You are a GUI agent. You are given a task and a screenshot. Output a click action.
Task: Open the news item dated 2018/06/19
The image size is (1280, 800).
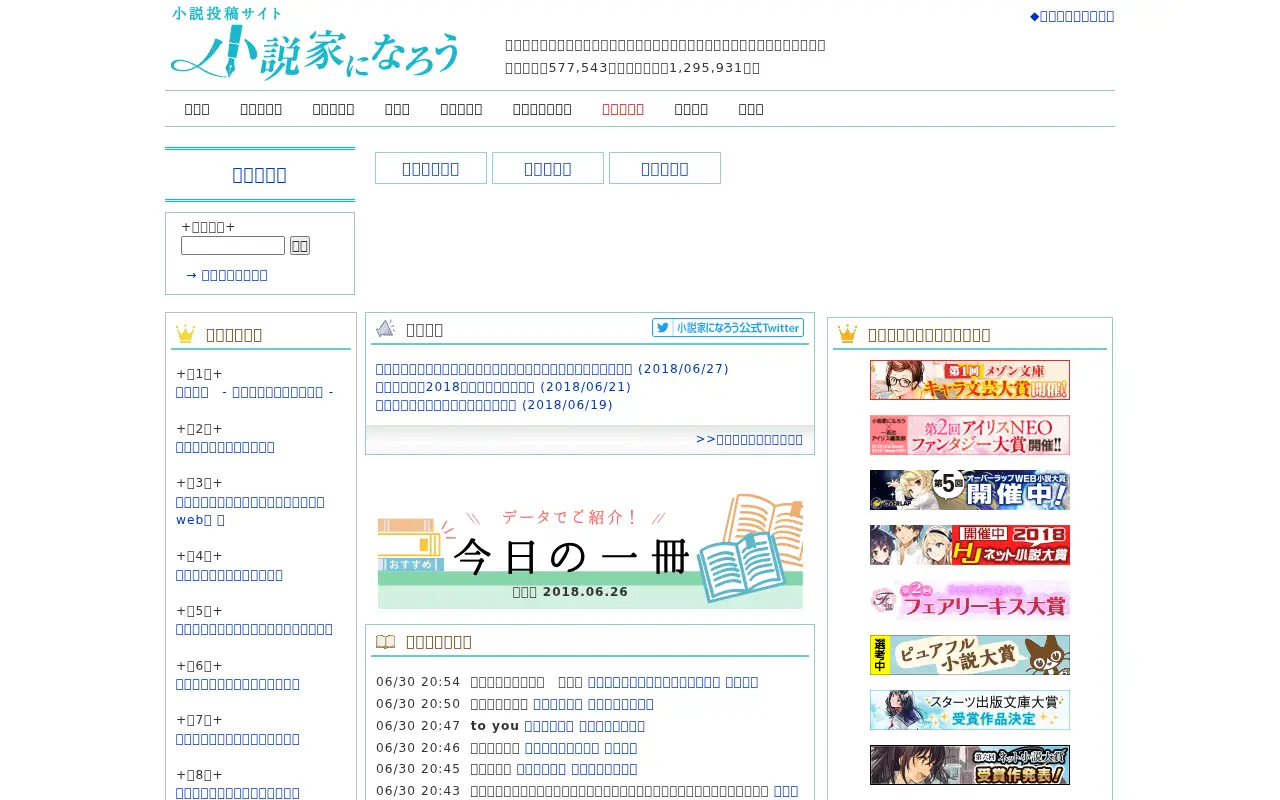click(494, 405)
